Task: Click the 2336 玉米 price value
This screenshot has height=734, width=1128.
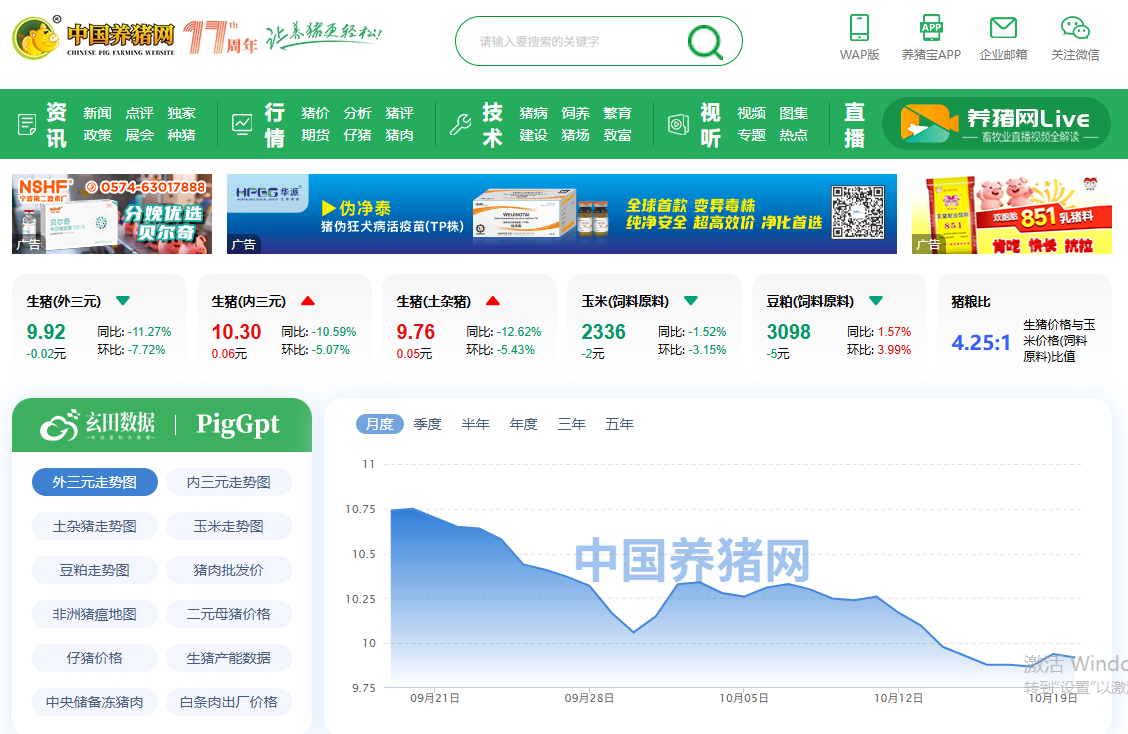Action: (x=604, y=332)
